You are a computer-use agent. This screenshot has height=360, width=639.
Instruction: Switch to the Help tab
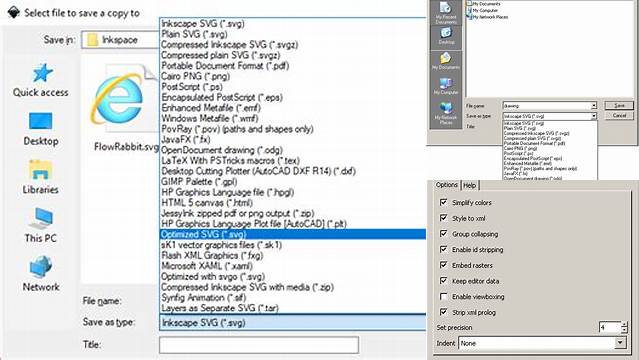pos(469,185)
